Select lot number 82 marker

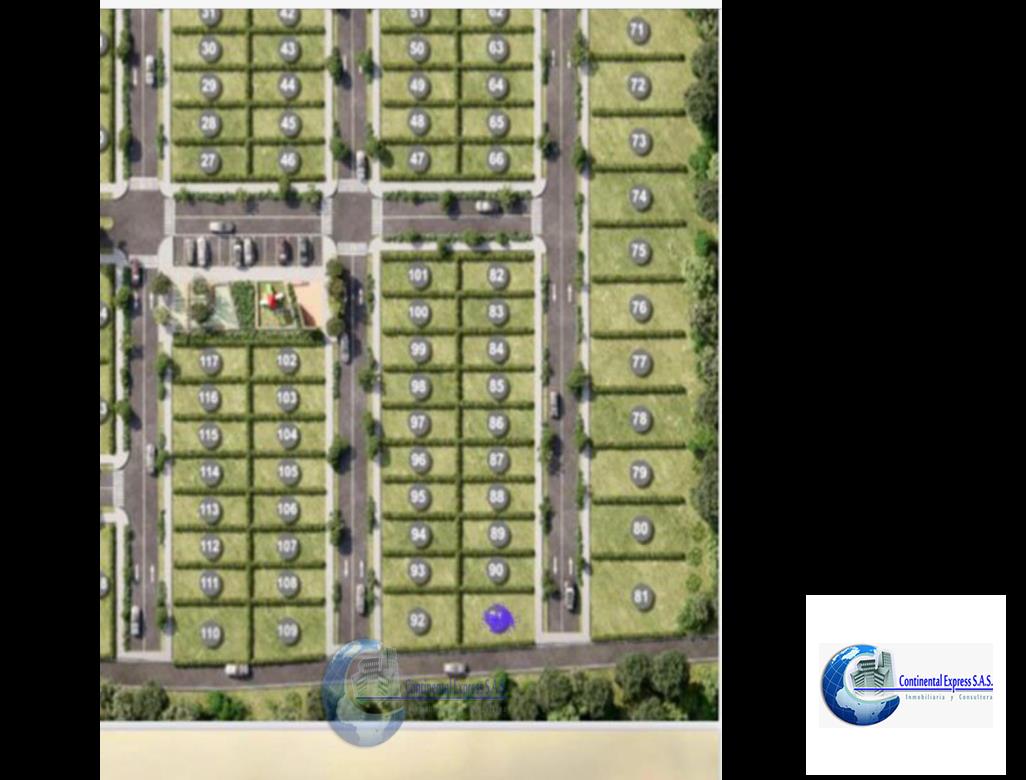(497, 276)
